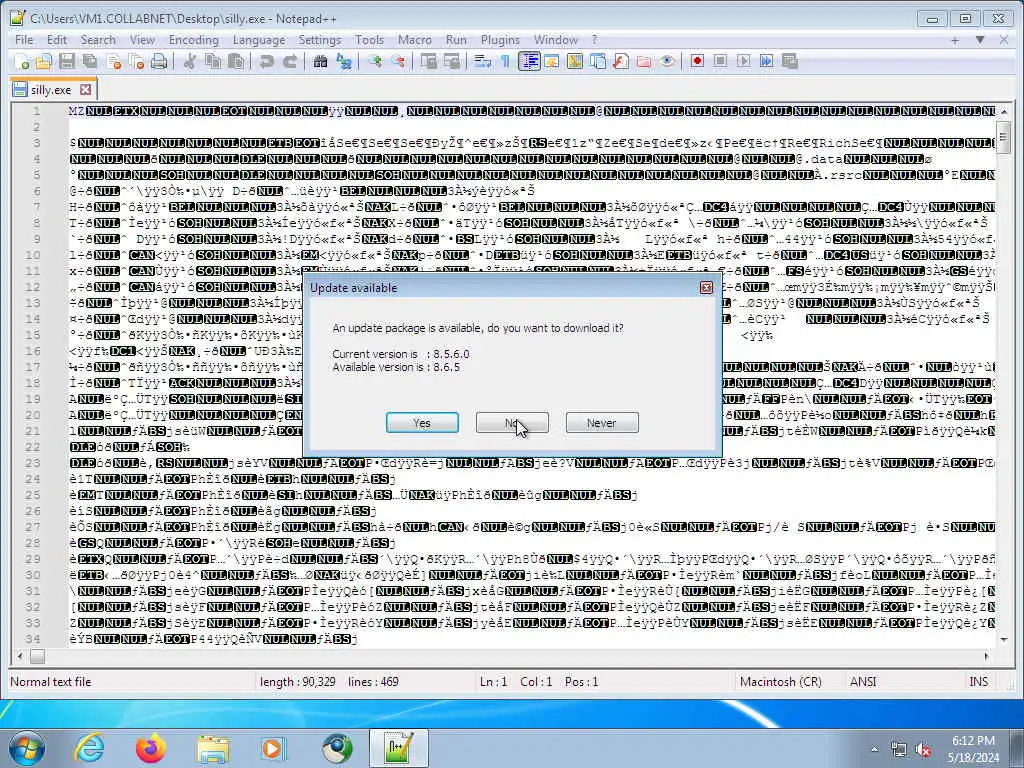Open the Macro menu
Viewport: 1024px width, 768px height.
pyautogui.click(x=415, y=40)
